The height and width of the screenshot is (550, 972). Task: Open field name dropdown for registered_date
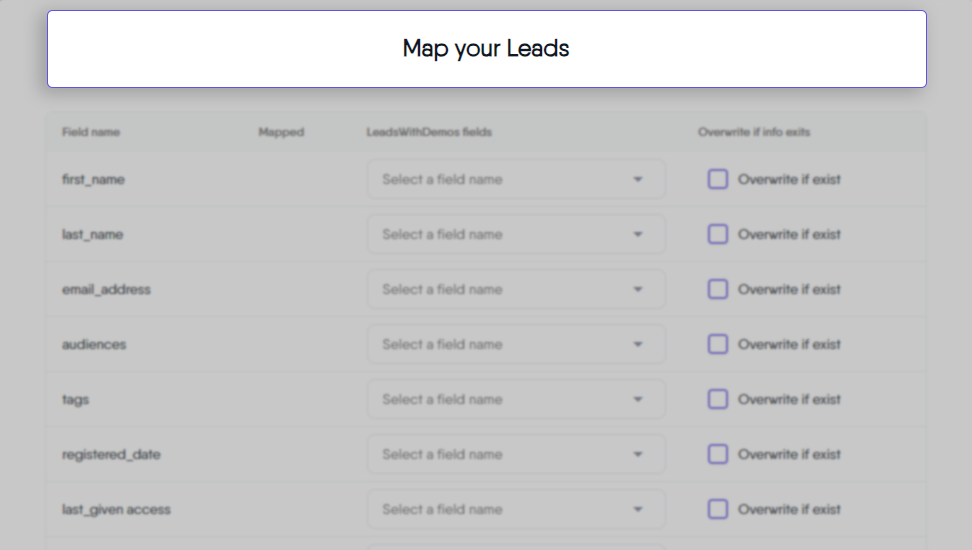click(x=515, y=455)
